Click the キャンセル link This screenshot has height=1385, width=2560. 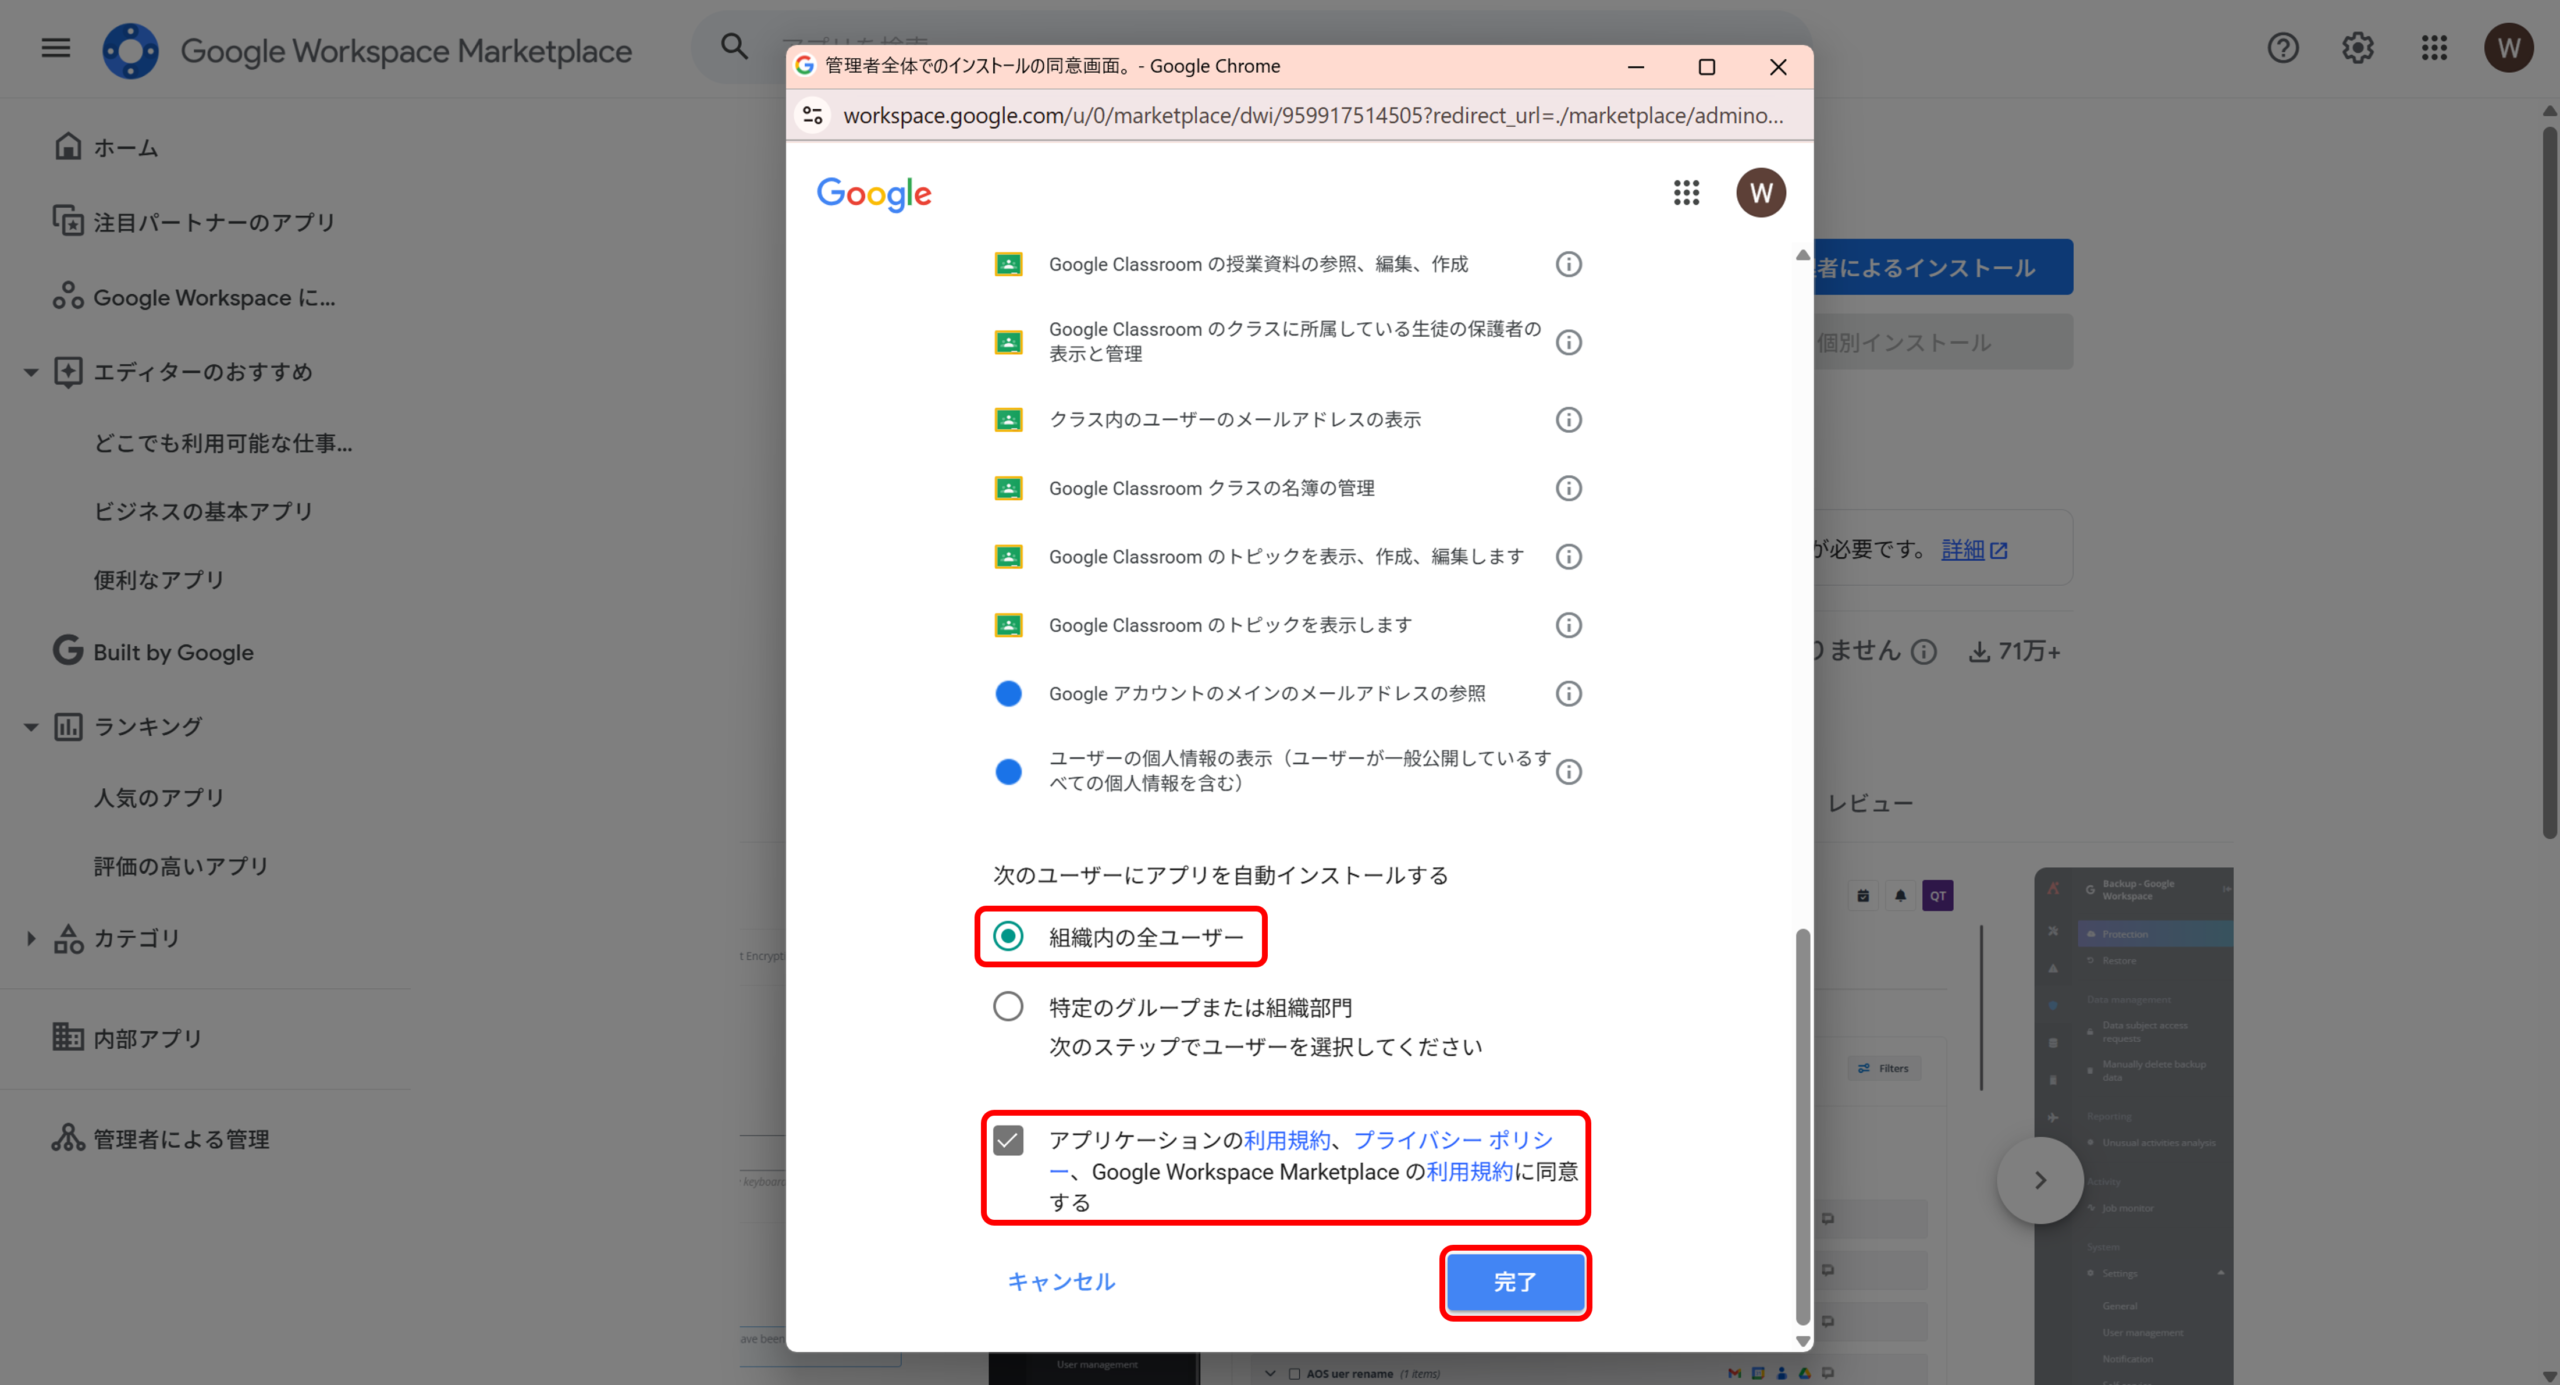(x=1061, y=1281)
